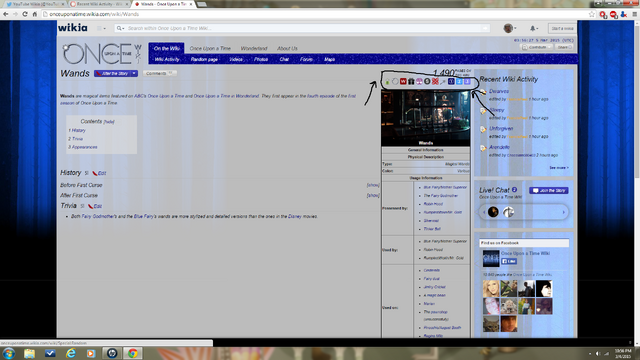
Task: Open the notifications bell in the Wikia header
Action: [x=533, y=28]
